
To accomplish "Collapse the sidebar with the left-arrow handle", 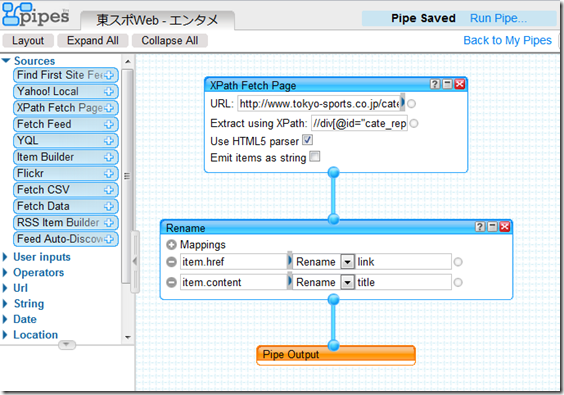I will [x=135, y=261].
